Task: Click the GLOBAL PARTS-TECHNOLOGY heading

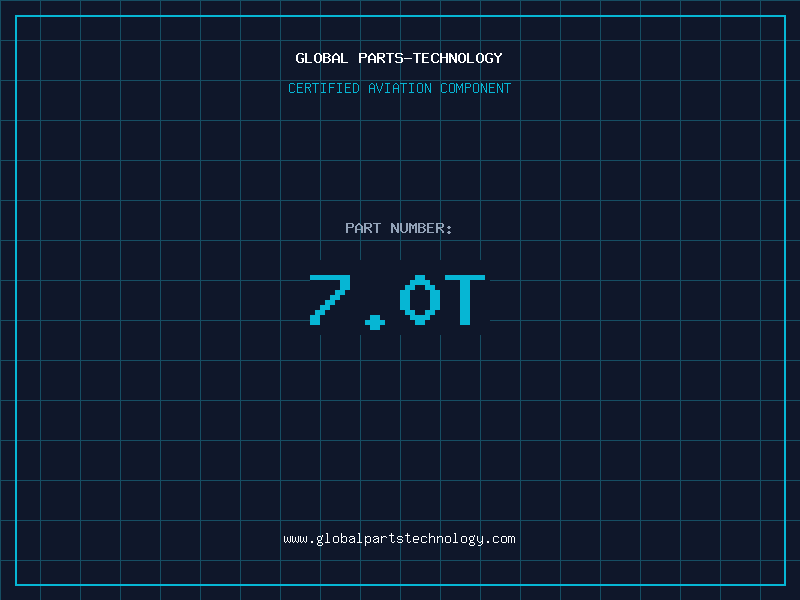Action: pyautogui.click(x=399, y=58)
